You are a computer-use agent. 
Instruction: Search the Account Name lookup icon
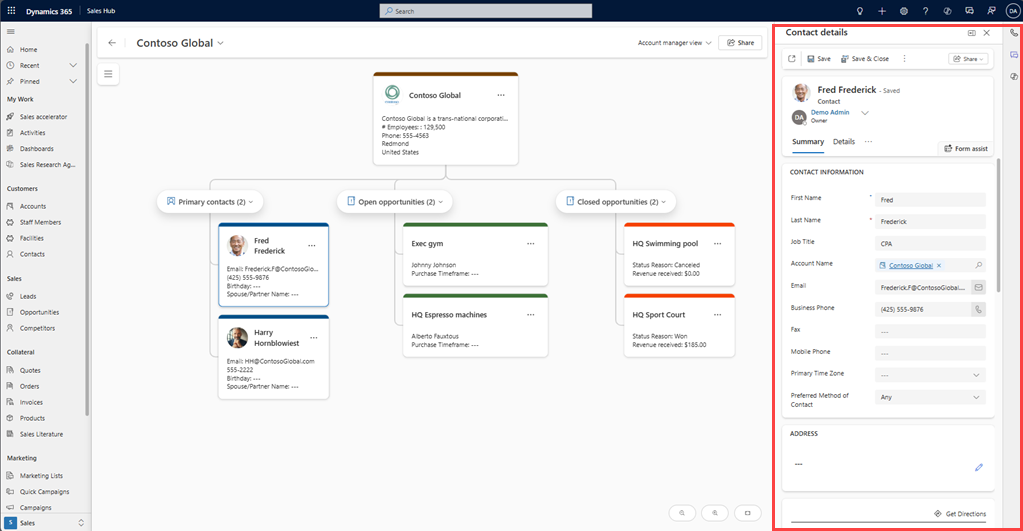click(979, 266)
